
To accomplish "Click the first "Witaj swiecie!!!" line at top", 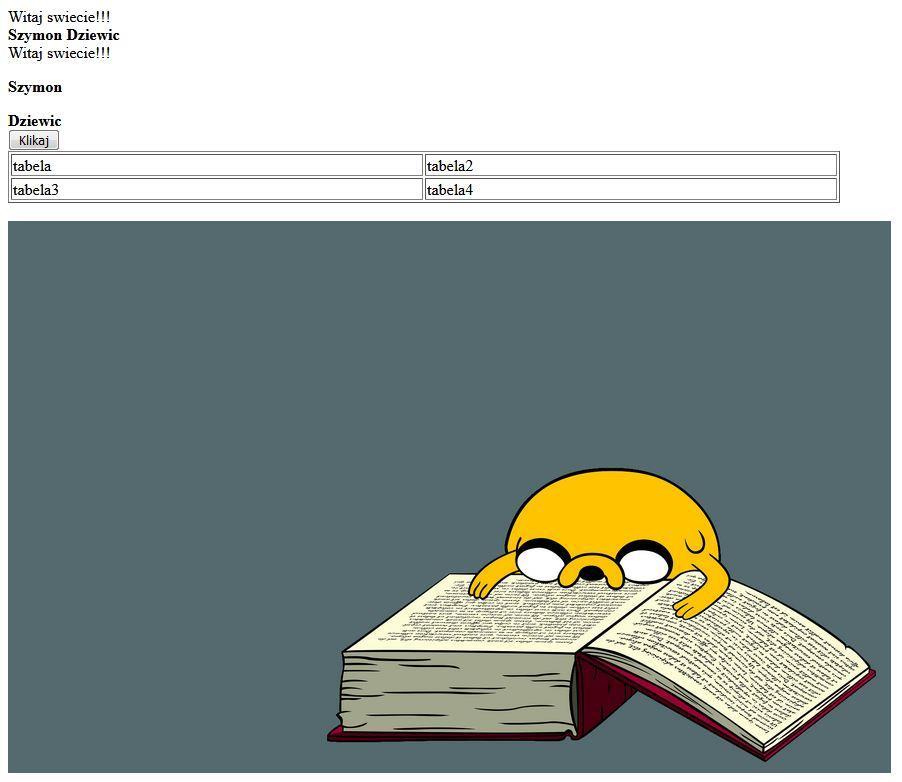I will 59,17.
